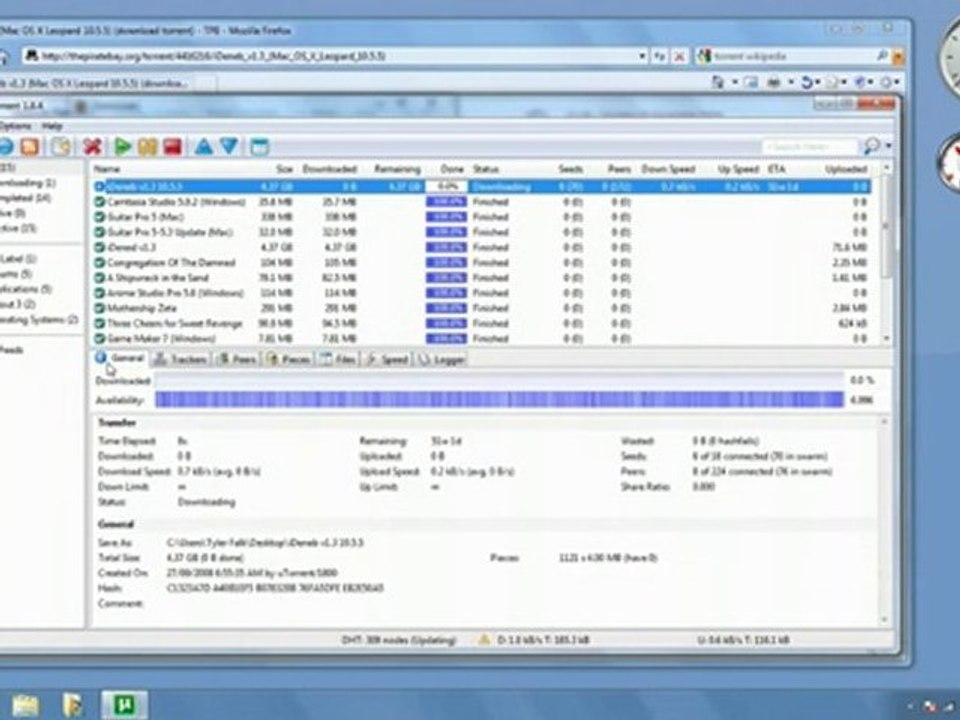Switch to the Speed tab

coord(387,359)
